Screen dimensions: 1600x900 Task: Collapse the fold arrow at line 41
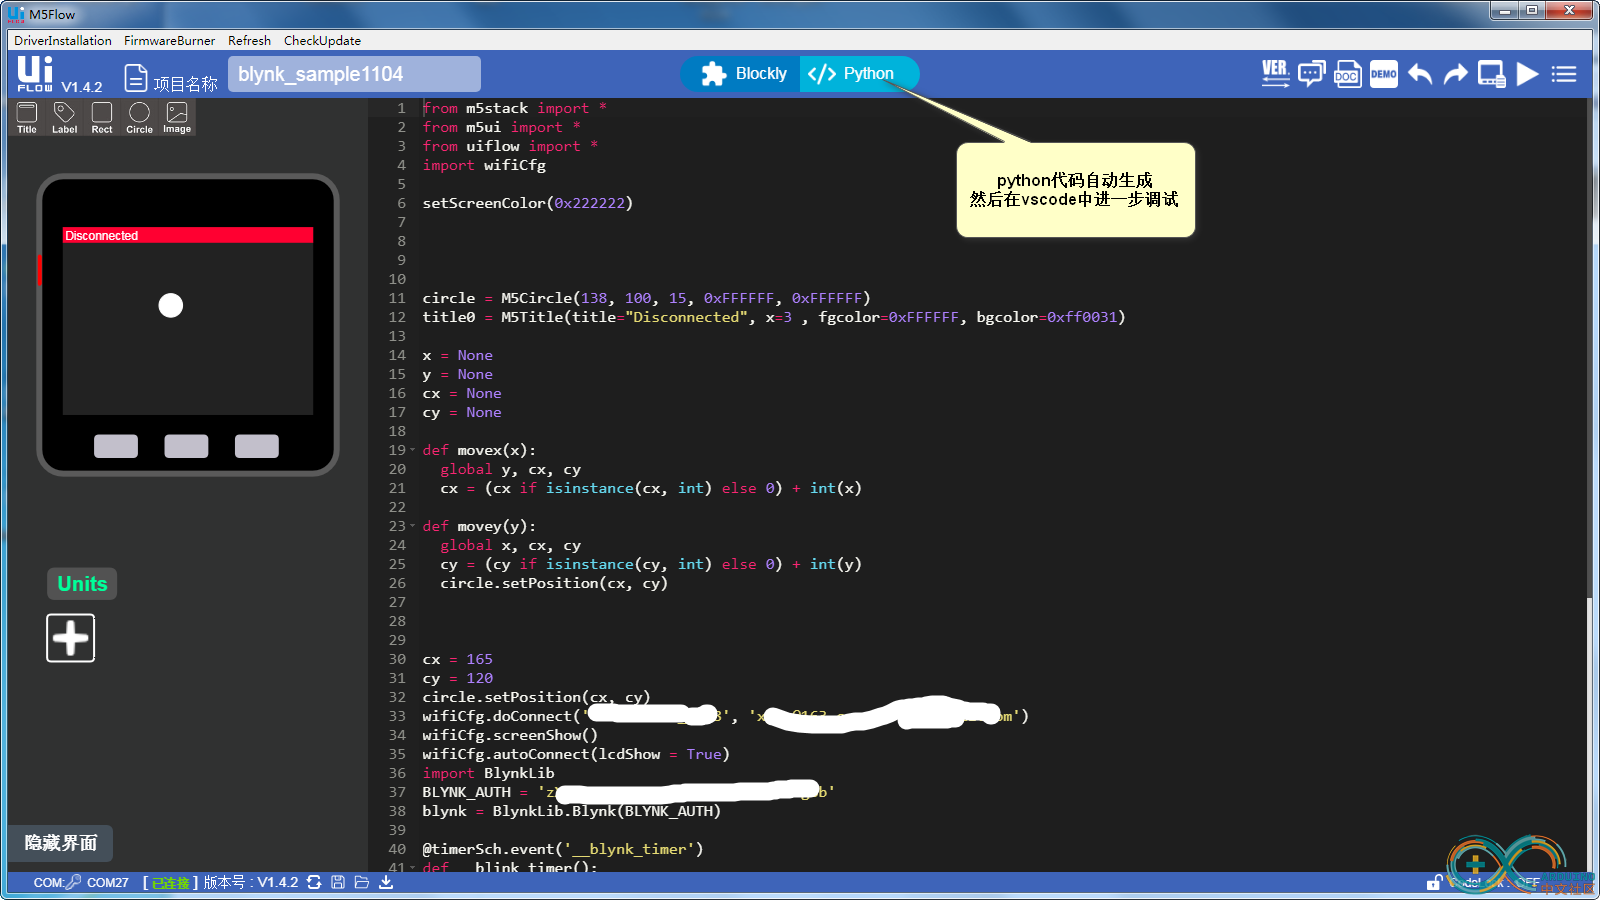412,867
